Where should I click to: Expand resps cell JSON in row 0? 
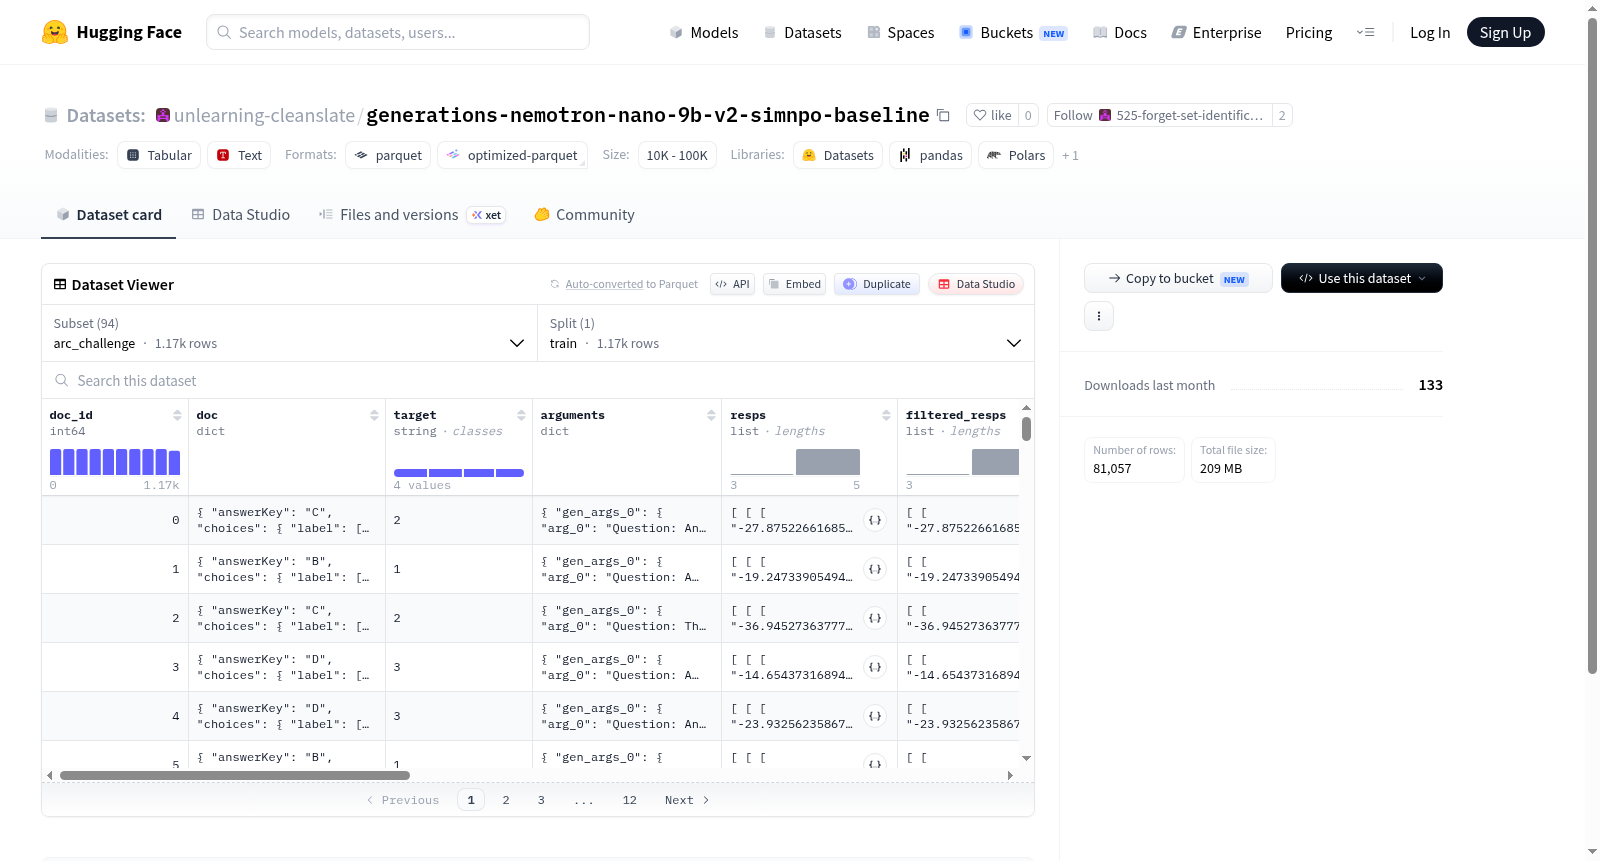[875, 520]
